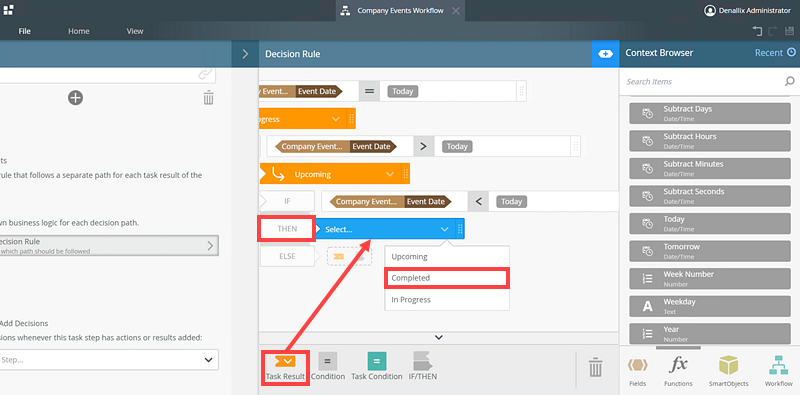The width and height of the screenshot is (800, 395).
Task: Collapse panel with the right chevron
Action: [x=245, y=54]
